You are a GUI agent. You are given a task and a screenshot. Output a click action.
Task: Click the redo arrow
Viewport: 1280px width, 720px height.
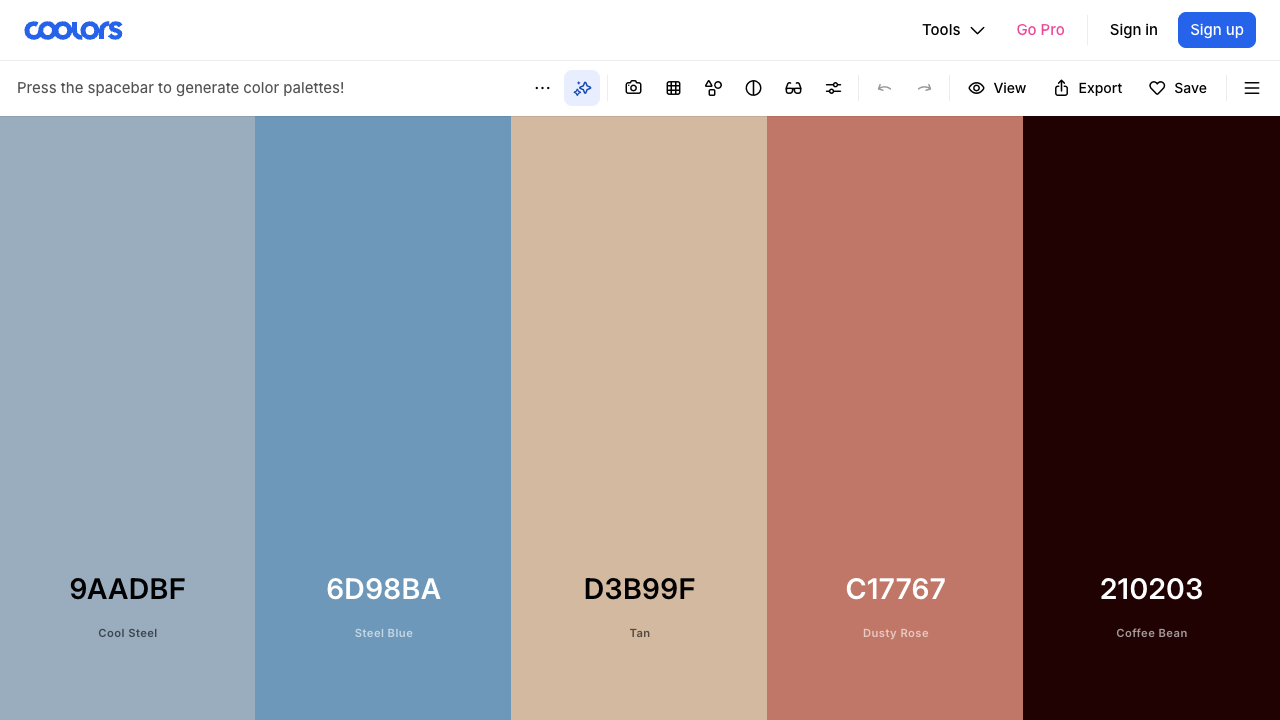(x=924, y=88)
